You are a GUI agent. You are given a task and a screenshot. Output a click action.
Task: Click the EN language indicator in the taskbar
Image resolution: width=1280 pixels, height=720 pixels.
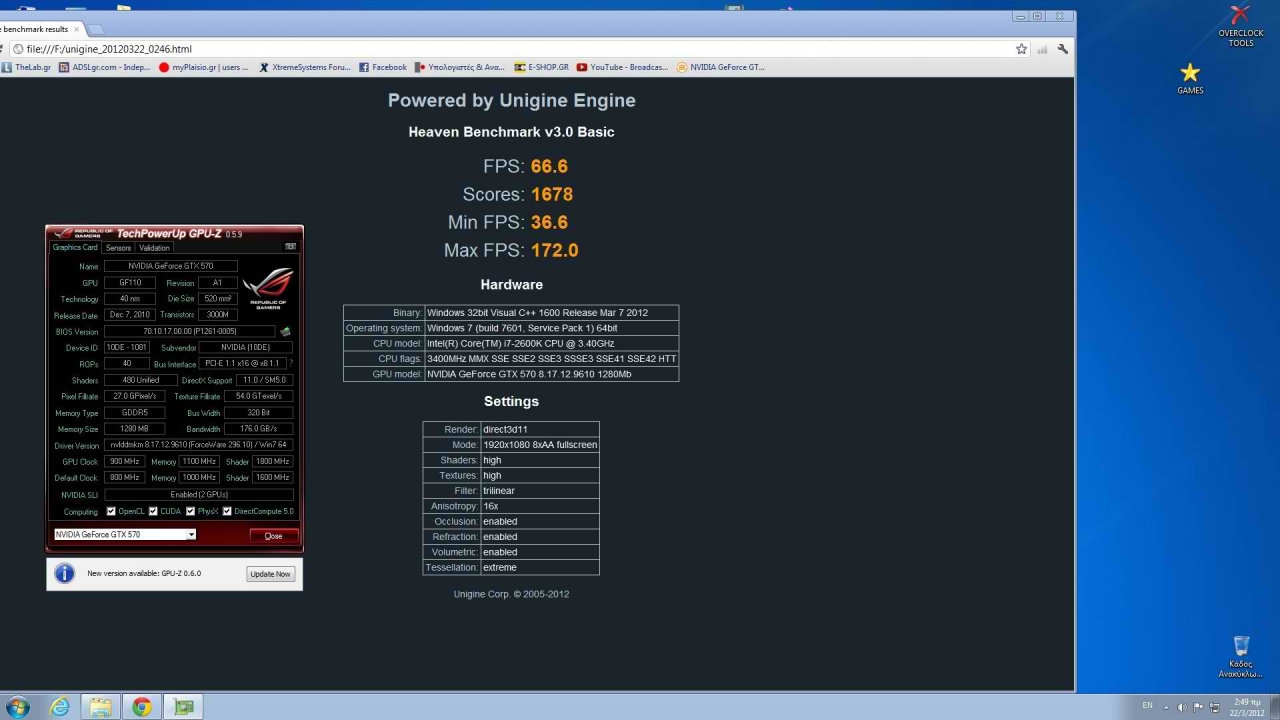click(1147, 706)
